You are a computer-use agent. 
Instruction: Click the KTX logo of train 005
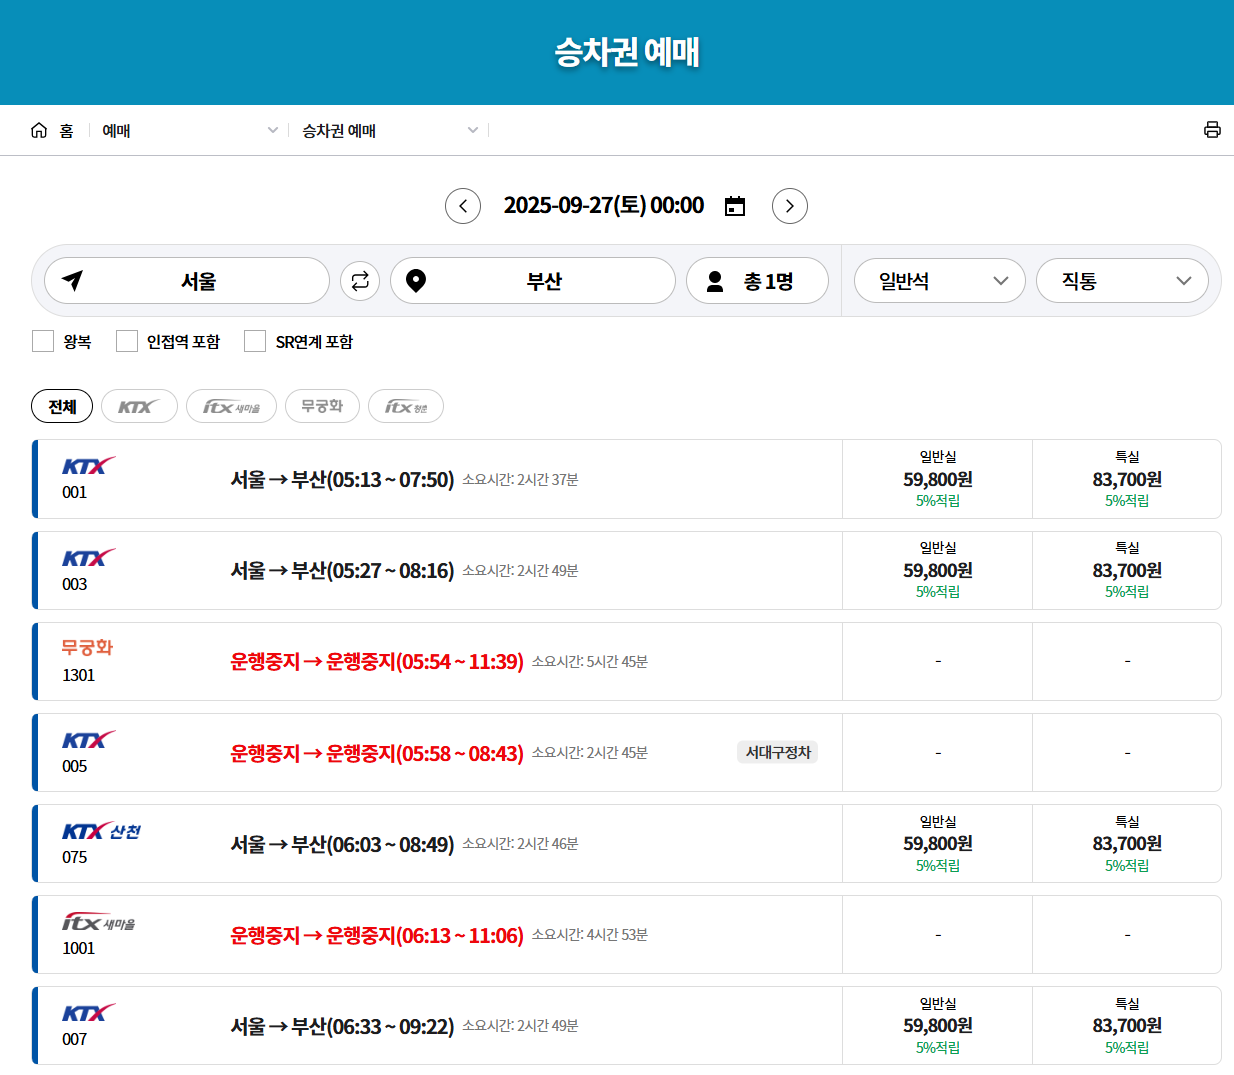tap(89, 740)
